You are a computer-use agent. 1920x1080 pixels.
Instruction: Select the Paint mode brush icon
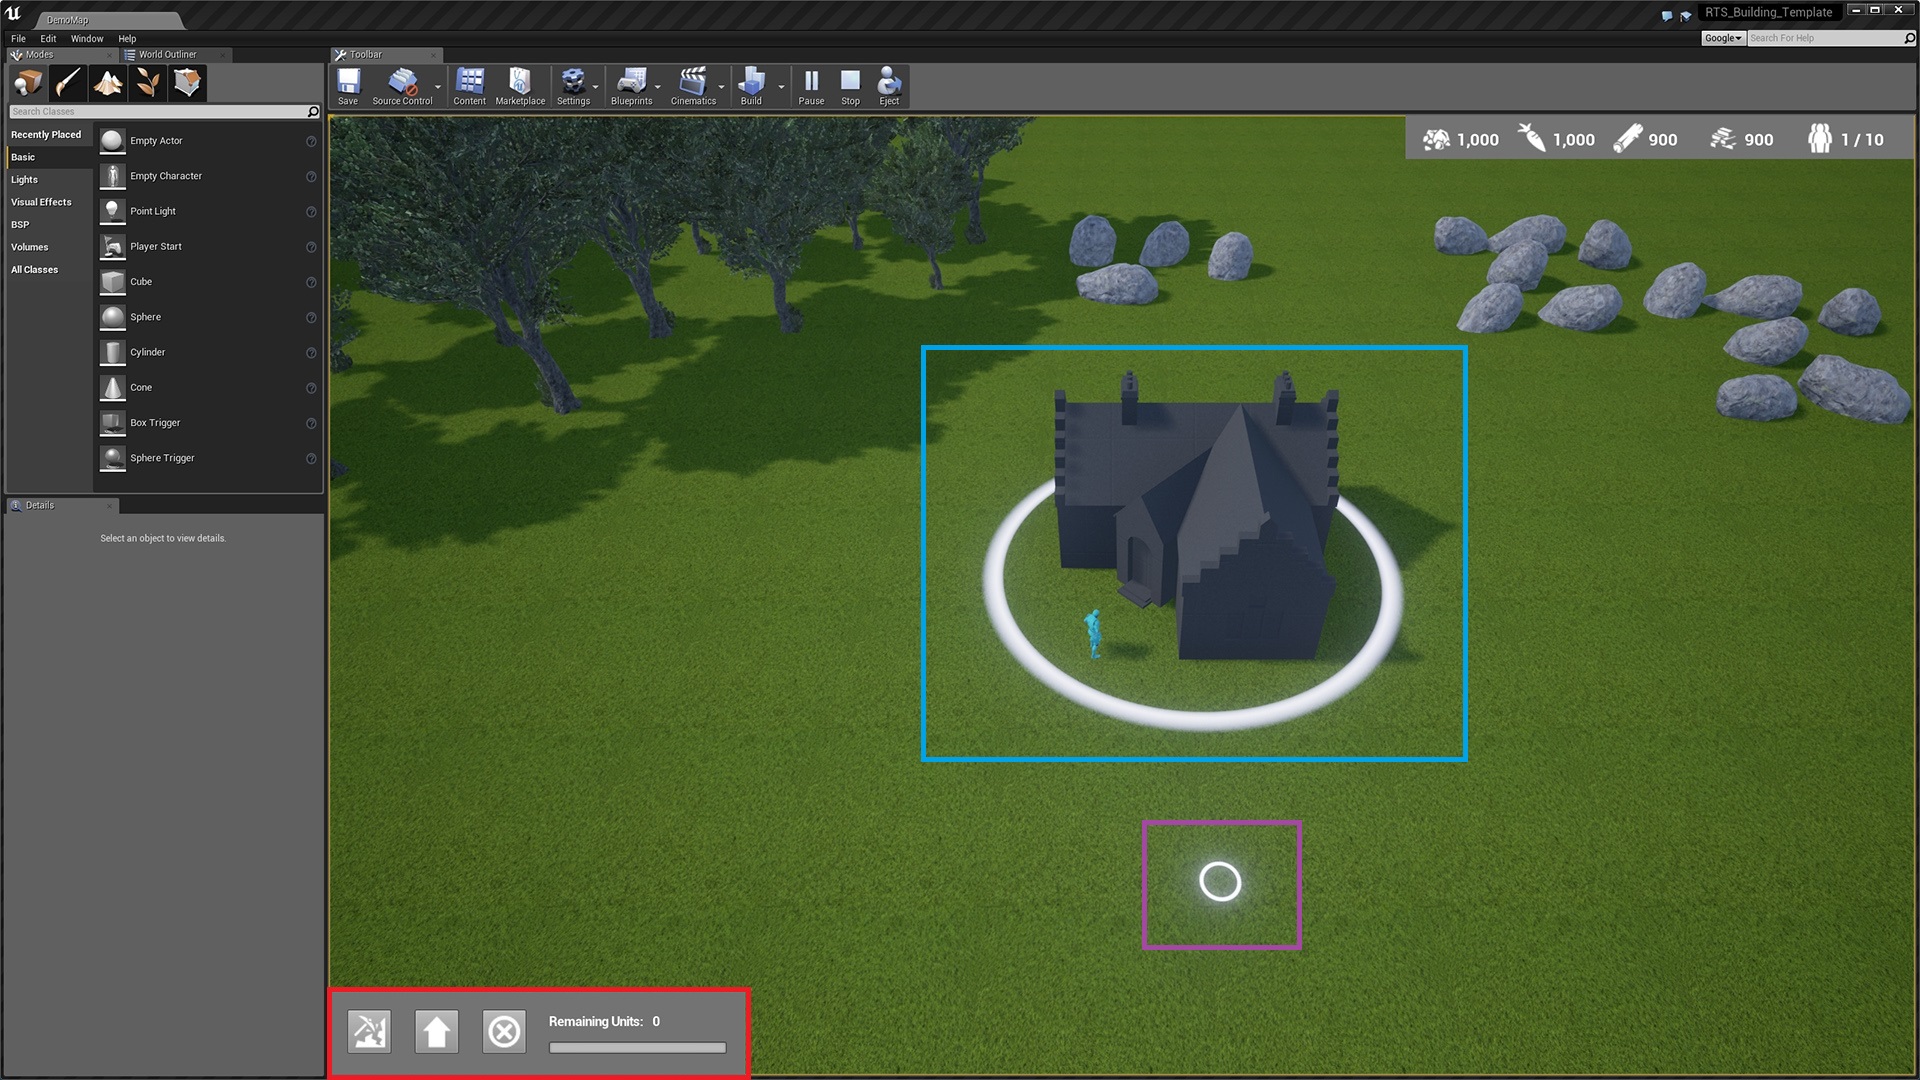point(68,83)
